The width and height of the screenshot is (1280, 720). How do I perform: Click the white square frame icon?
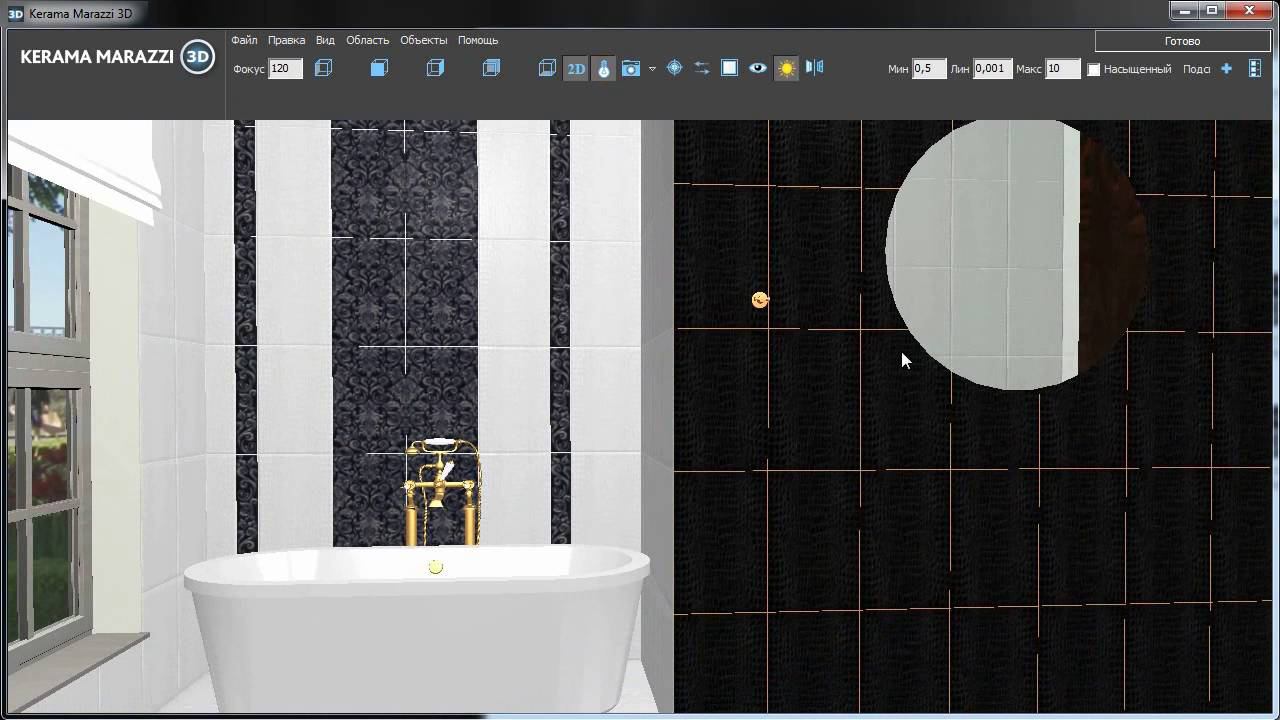point(730,68)
